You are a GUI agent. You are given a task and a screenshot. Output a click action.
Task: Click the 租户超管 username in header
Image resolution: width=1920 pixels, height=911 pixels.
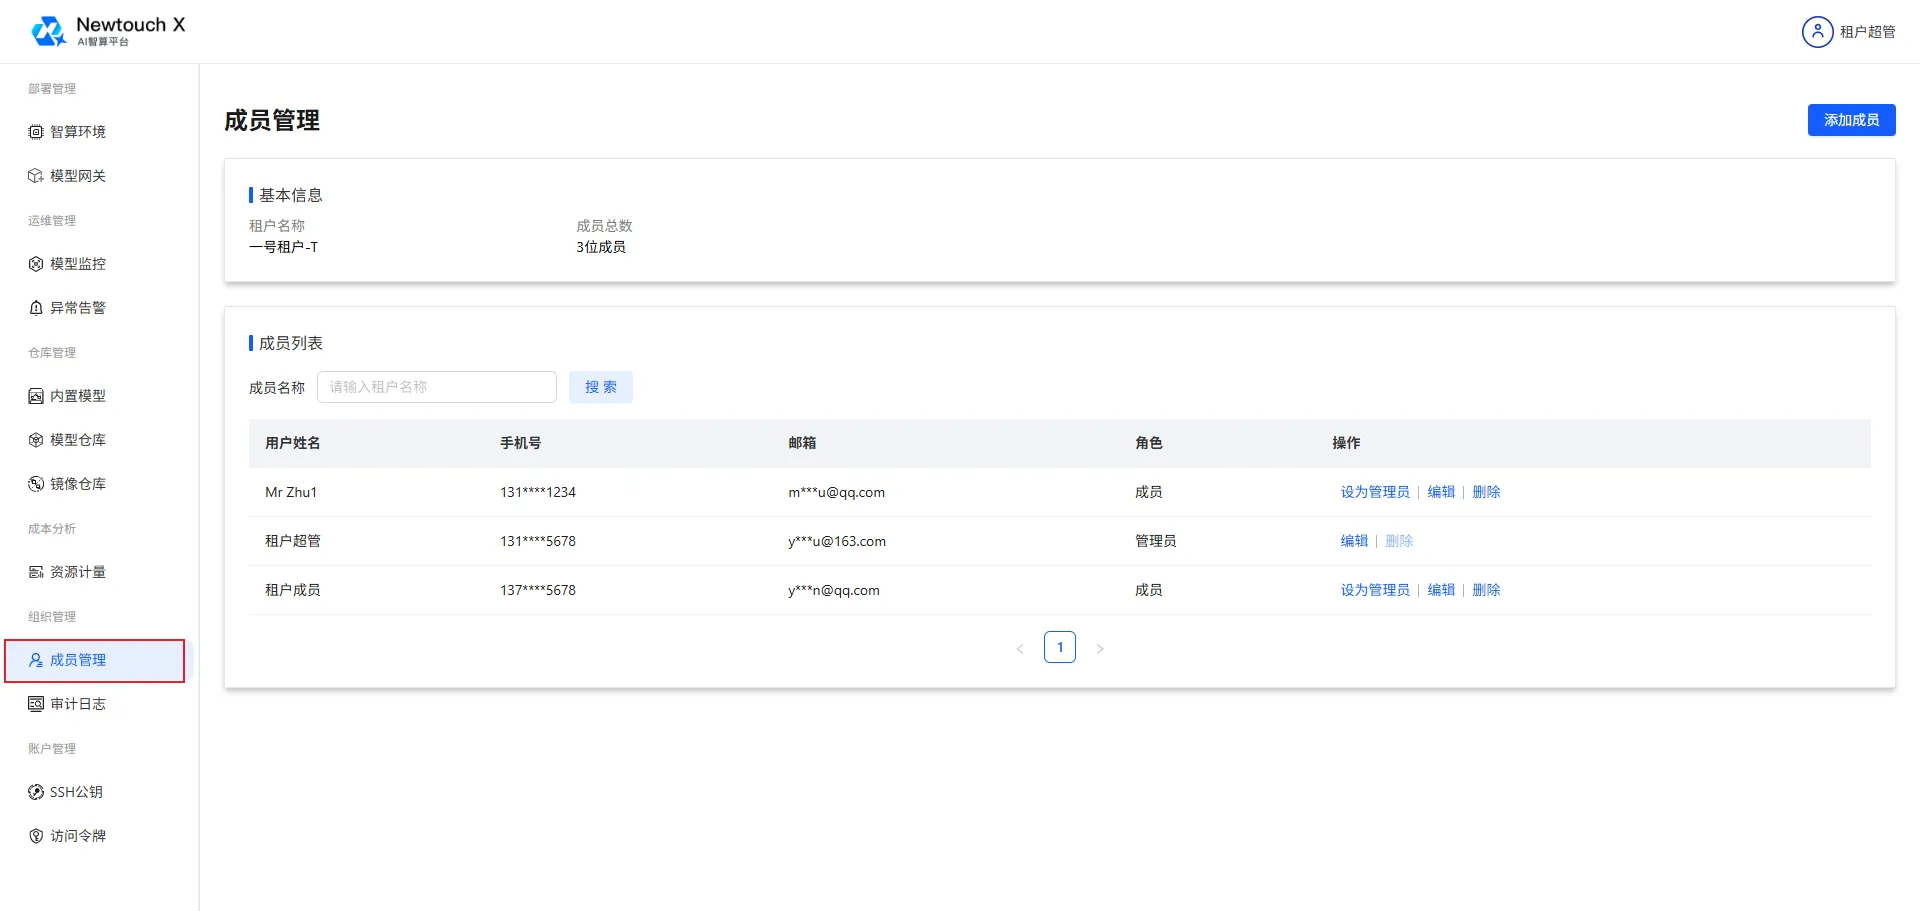click(x=1868, y=32)
